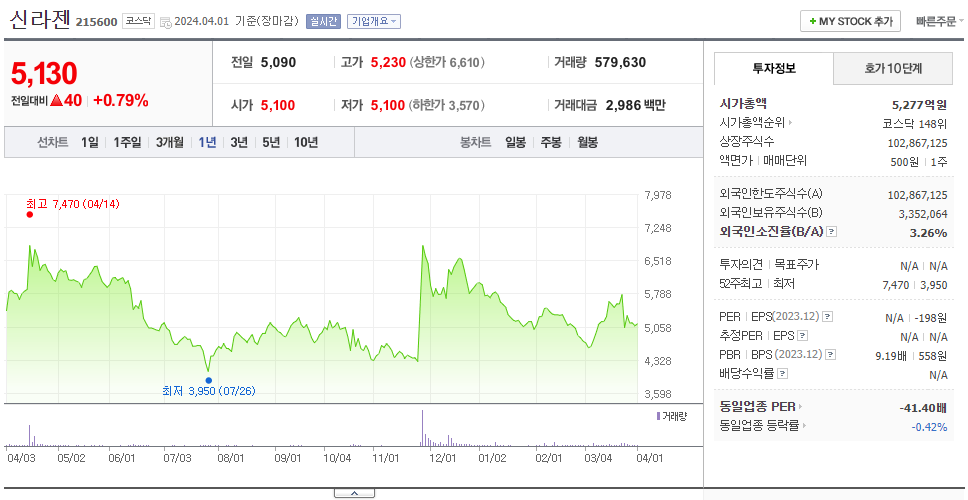This screenshot has width=968, height=500.
Task: Open help icon beside PER EPS(2023.12)
Action: (x=828, y=317)
